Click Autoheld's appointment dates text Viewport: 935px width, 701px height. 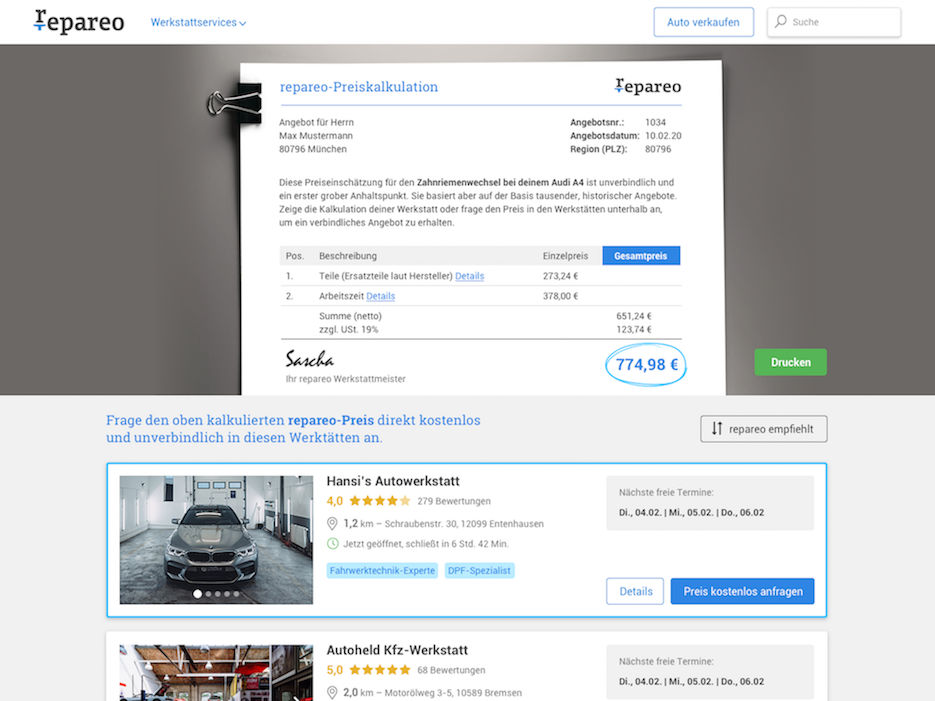click(x=691, y=681)
